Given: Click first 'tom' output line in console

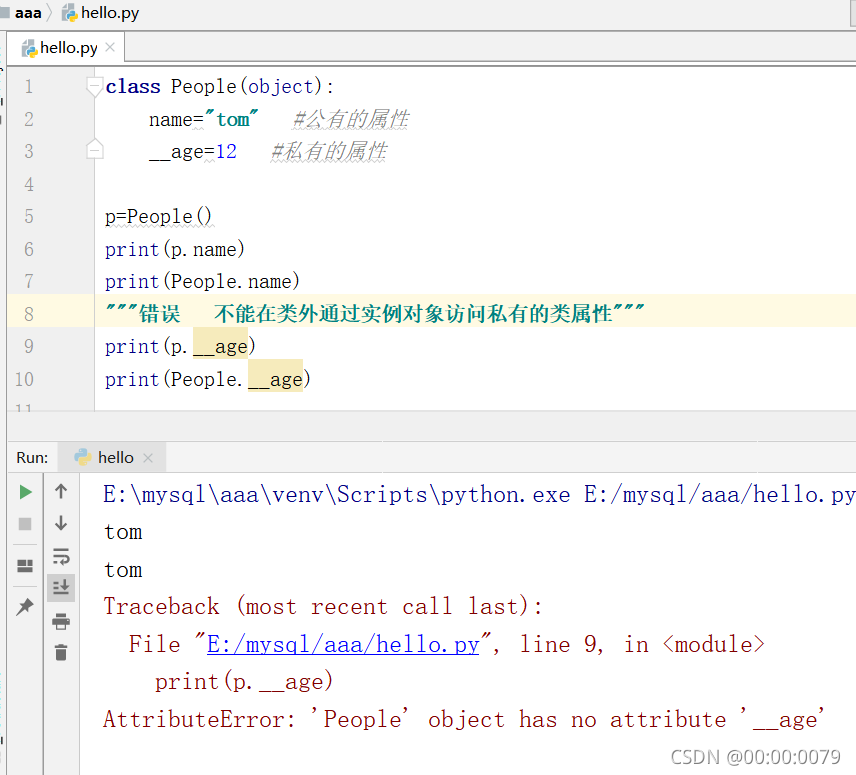Looking at the screenshot, I should [123, 532].
